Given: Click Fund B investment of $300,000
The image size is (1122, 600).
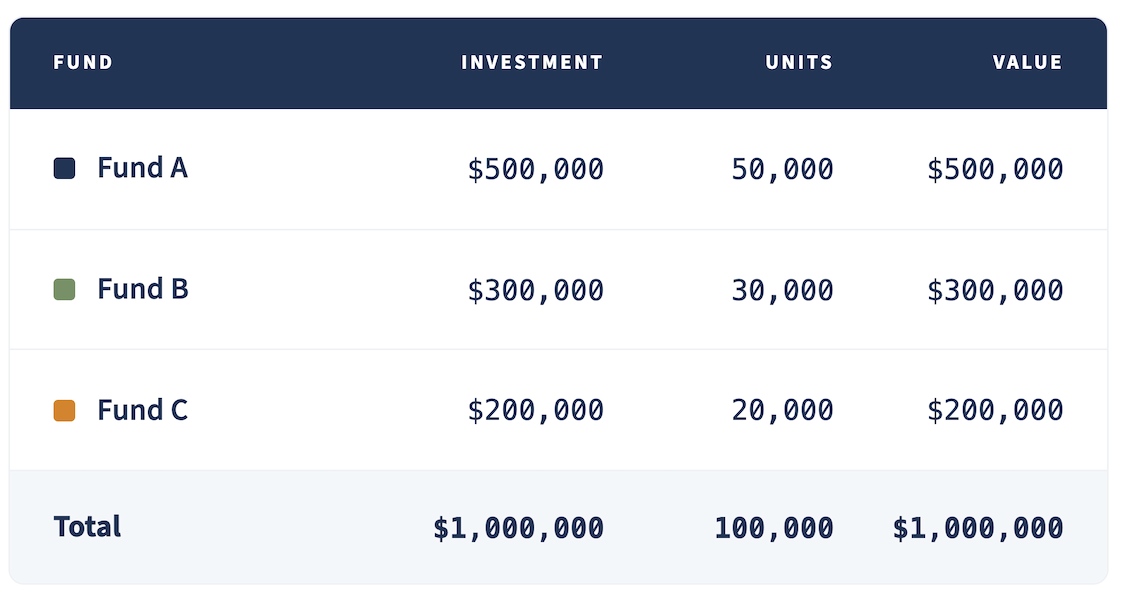Looking at the screenshot, I should click(x=536, y=290).
